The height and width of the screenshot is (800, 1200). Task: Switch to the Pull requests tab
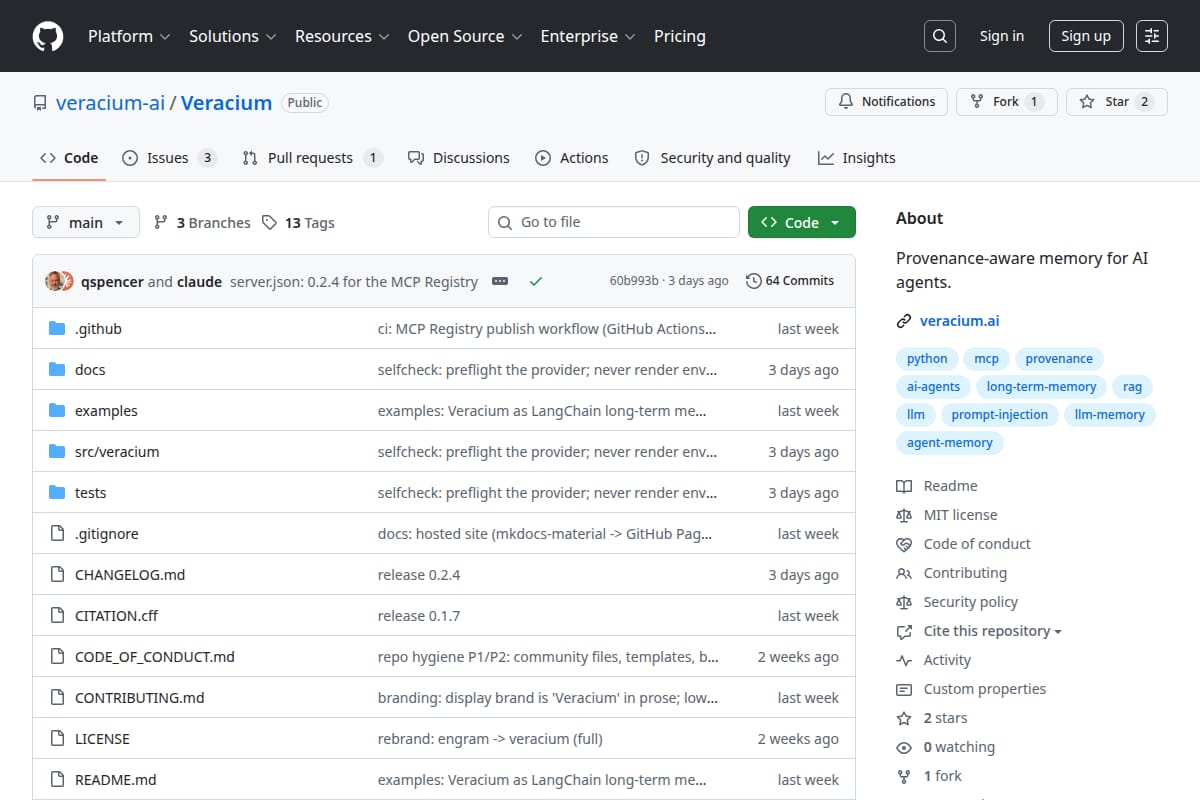pyautogui.click(x=312, y=158)
